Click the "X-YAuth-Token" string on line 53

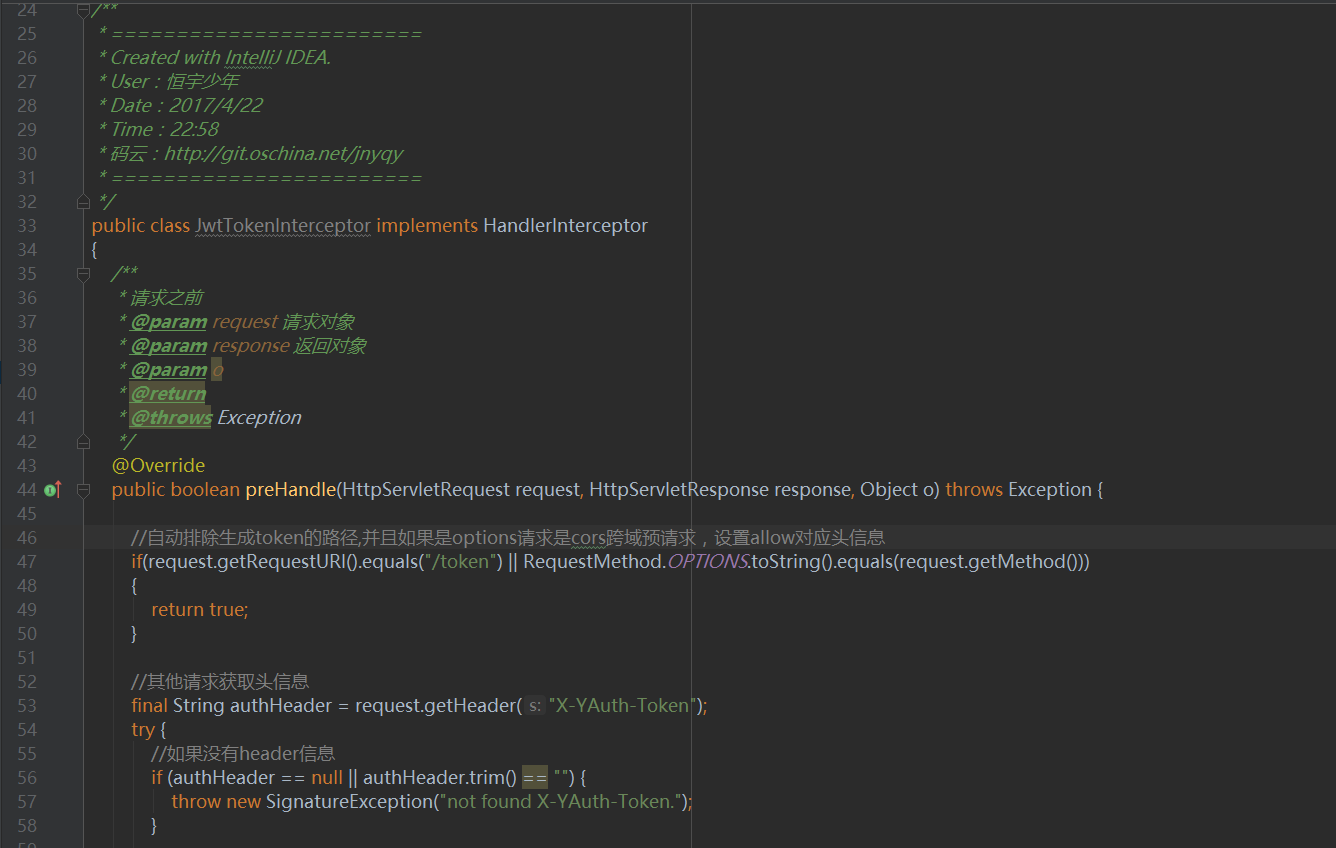(x=620, y=706)
